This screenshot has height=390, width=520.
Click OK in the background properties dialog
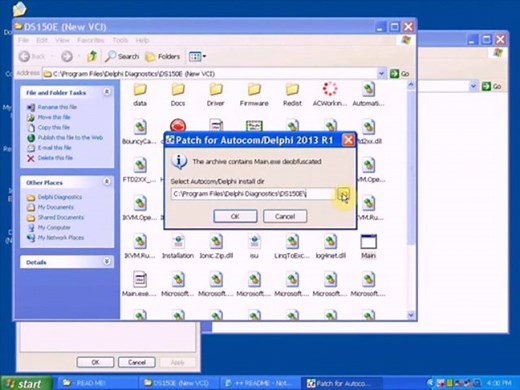coord(95,362)
